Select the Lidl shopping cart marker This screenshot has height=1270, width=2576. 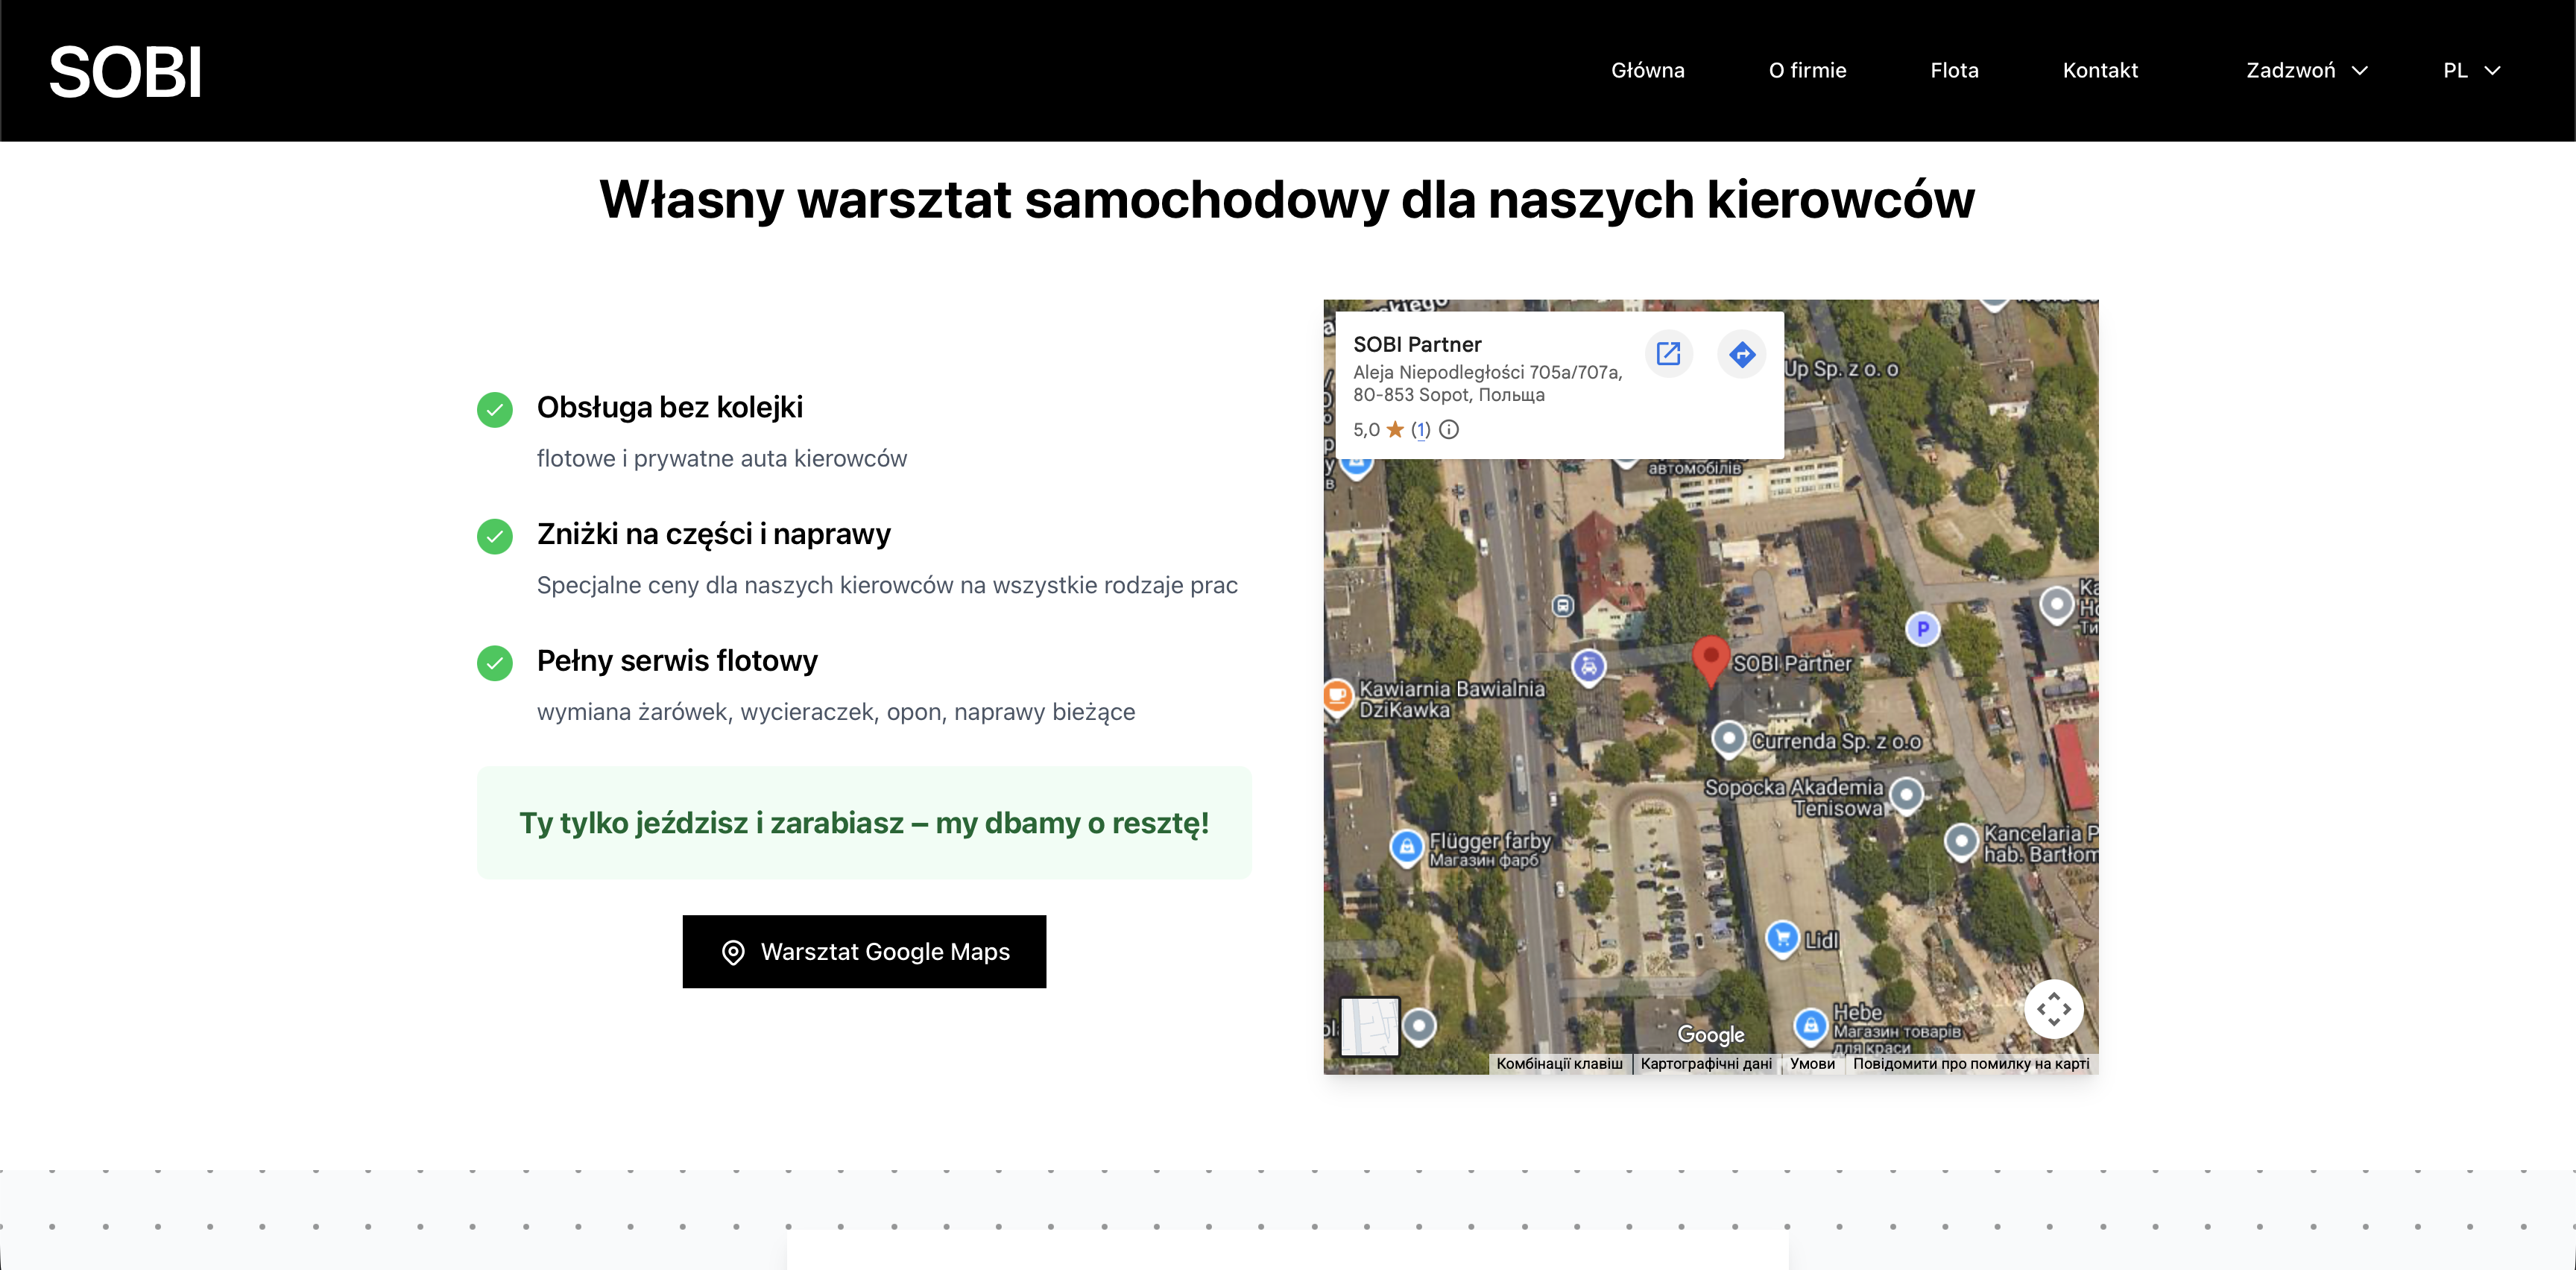coord(1782,938)
